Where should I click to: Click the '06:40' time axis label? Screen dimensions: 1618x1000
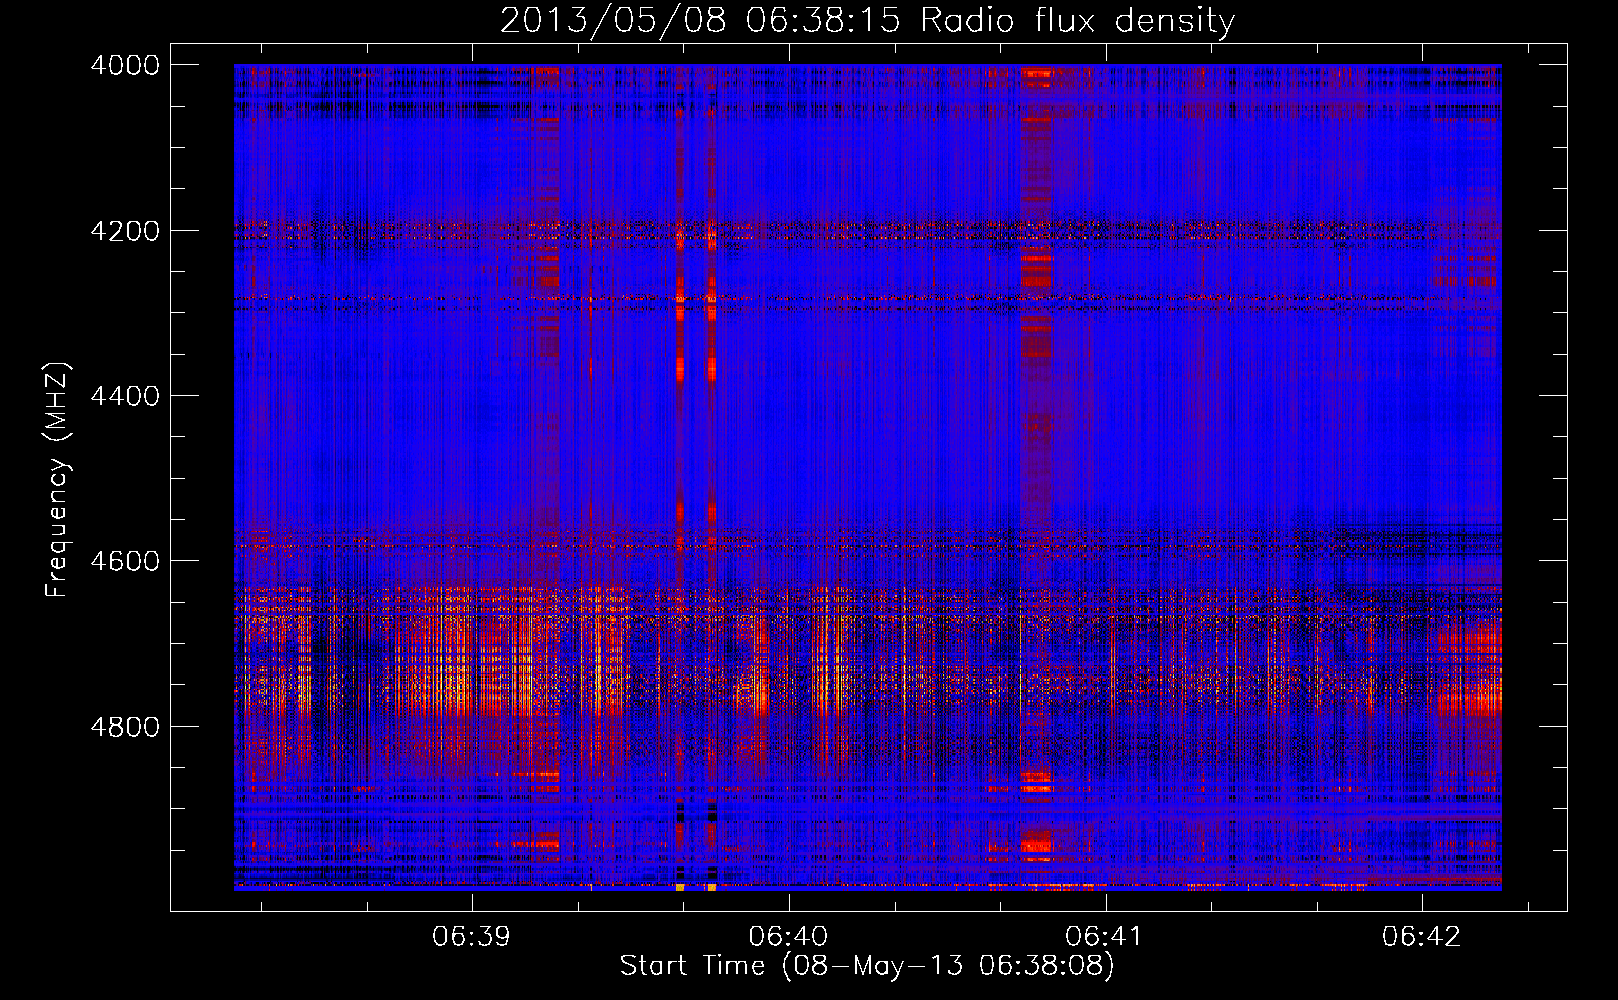click(x=788, y=936)
